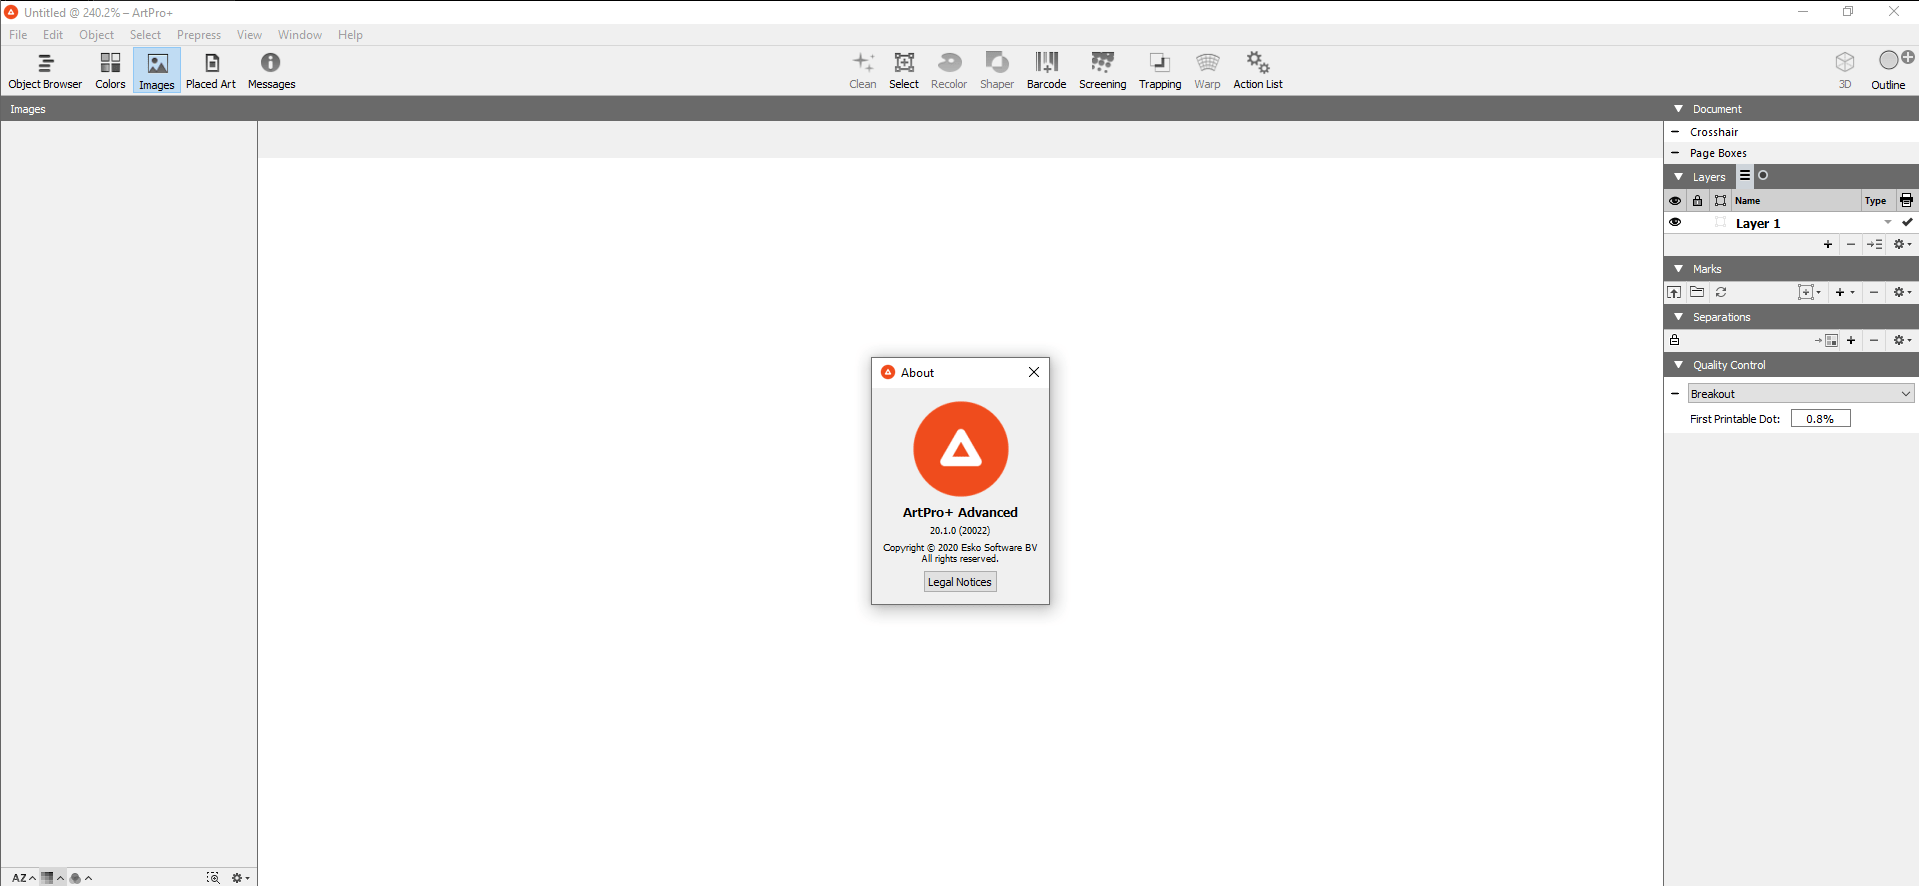Open the Colors panel
The width and height of the screenshot is (1919, 886).
coord(110,71)
